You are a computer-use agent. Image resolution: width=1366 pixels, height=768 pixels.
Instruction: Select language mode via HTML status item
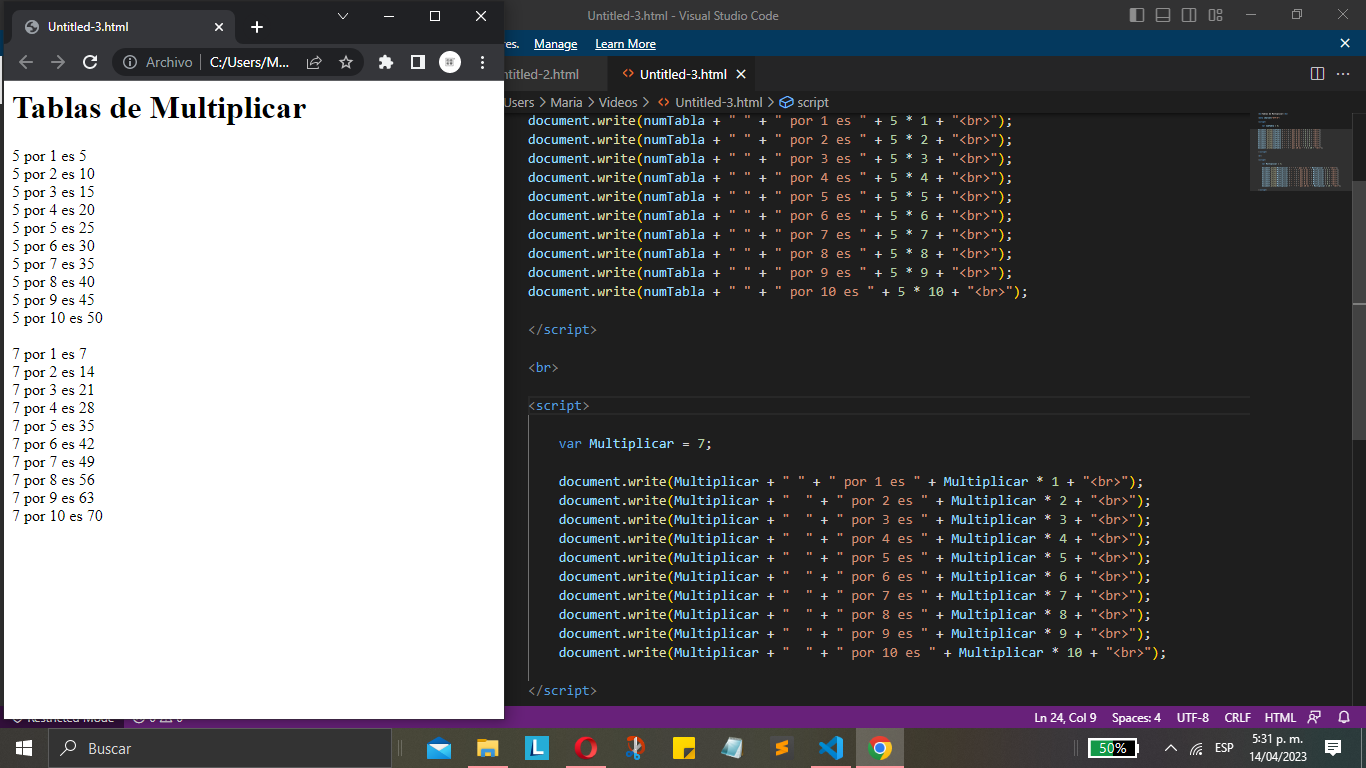coord(1280,717)
